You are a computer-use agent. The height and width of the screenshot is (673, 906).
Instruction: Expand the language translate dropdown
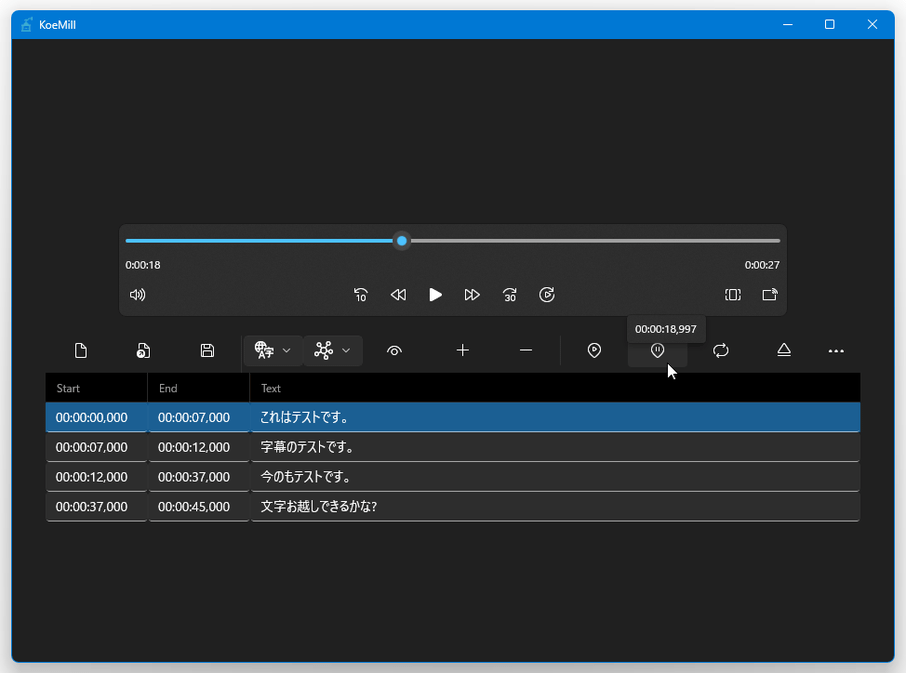click(x=273, y=350)
